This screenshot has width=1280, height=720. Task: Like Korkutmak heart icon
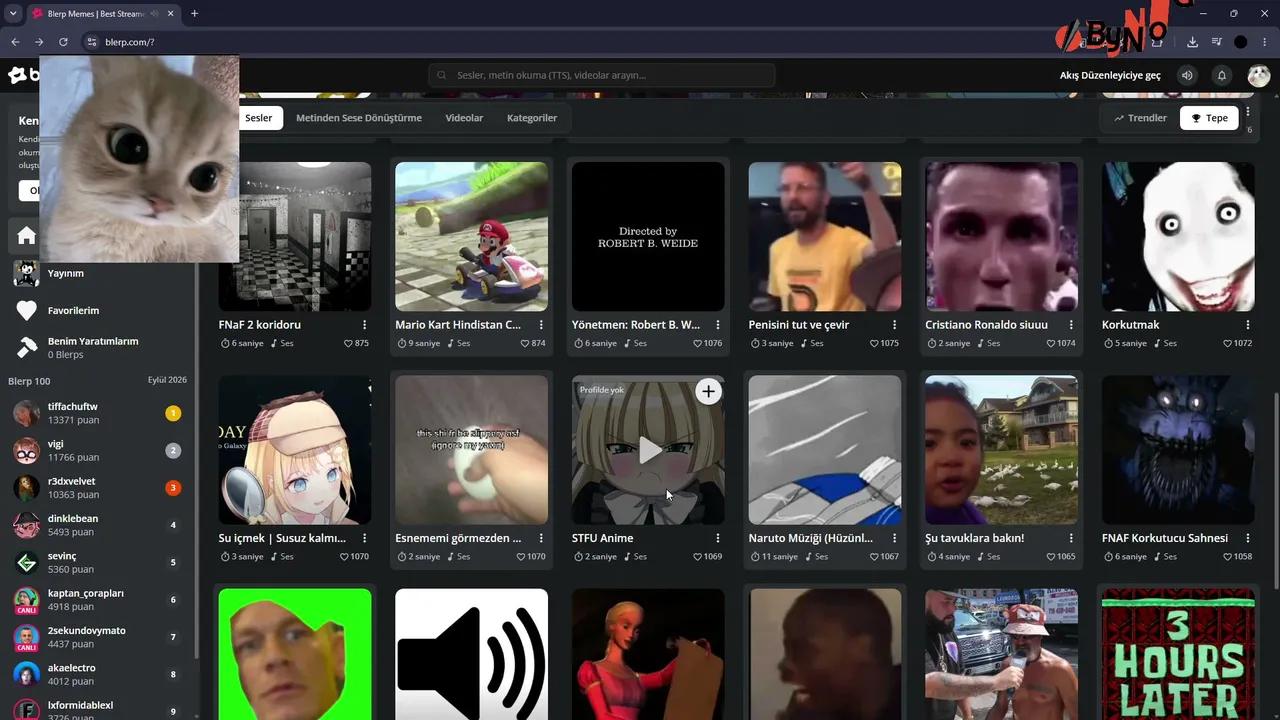[1227, 343]
